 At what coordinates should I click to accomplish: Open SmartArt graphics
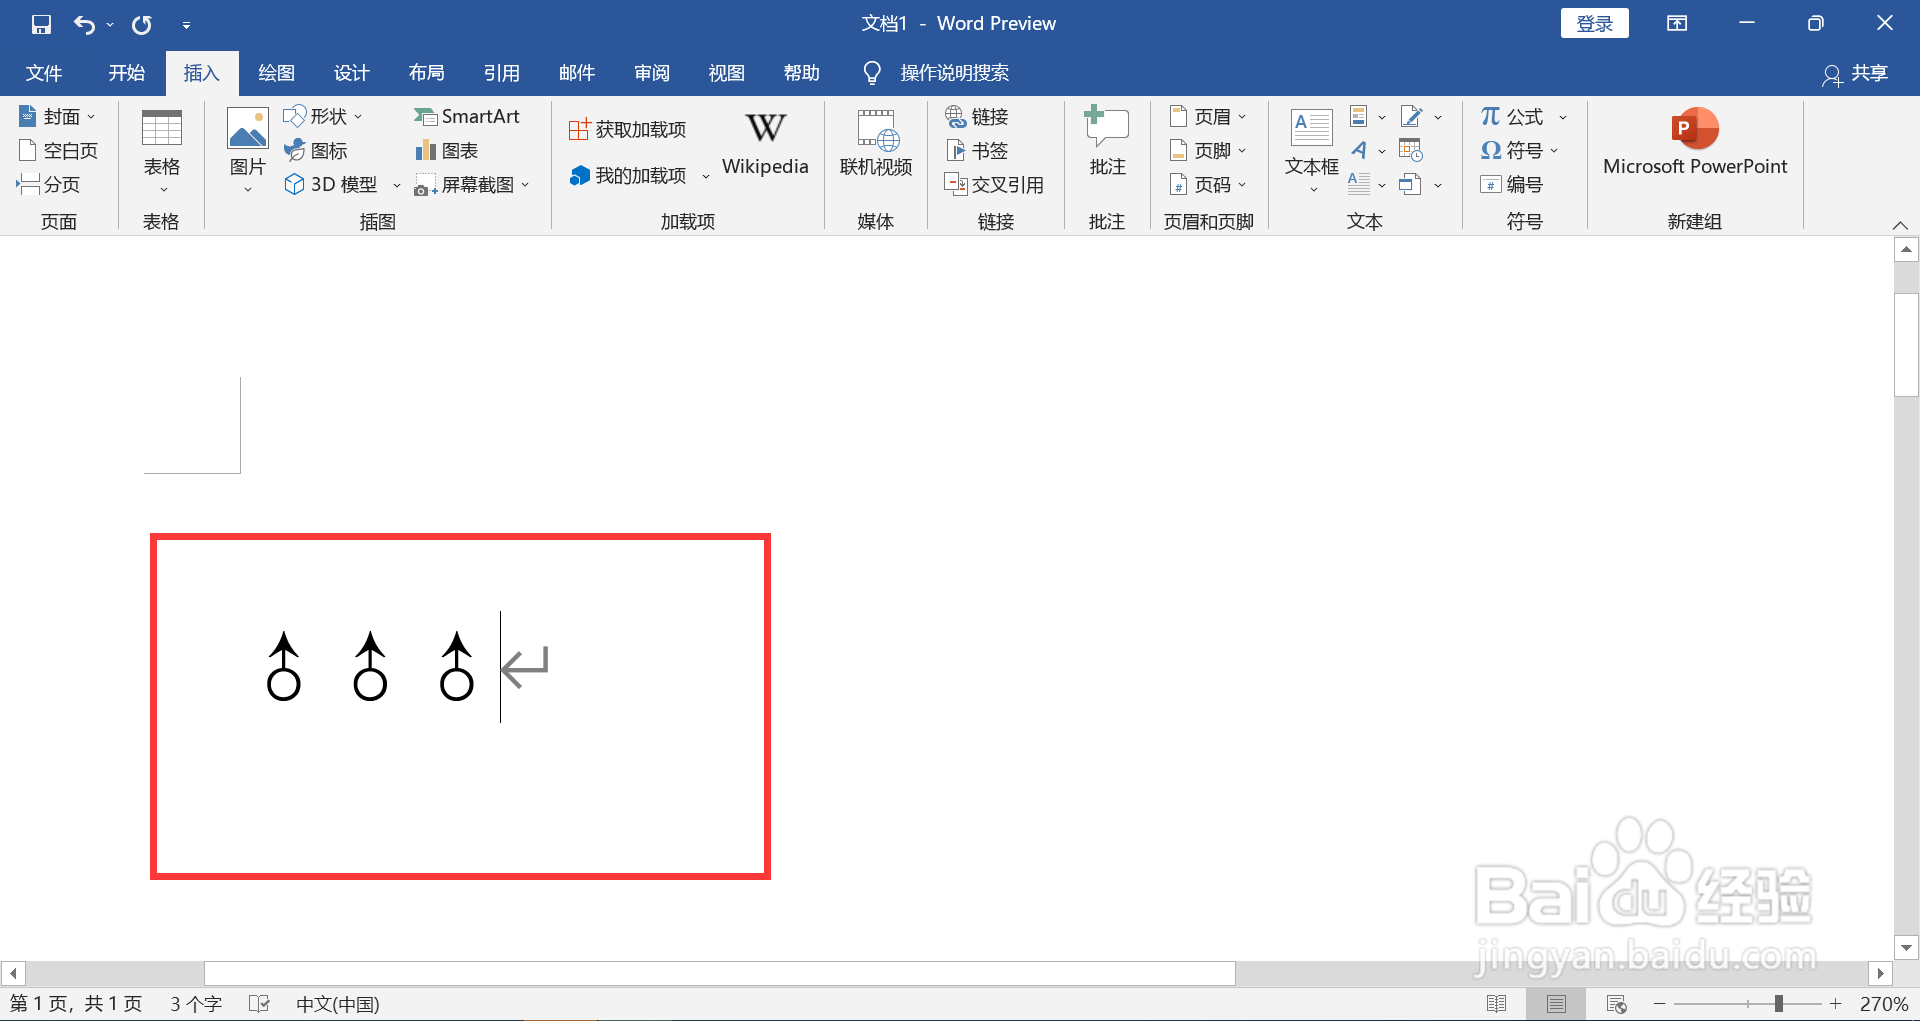pos(467,116)
